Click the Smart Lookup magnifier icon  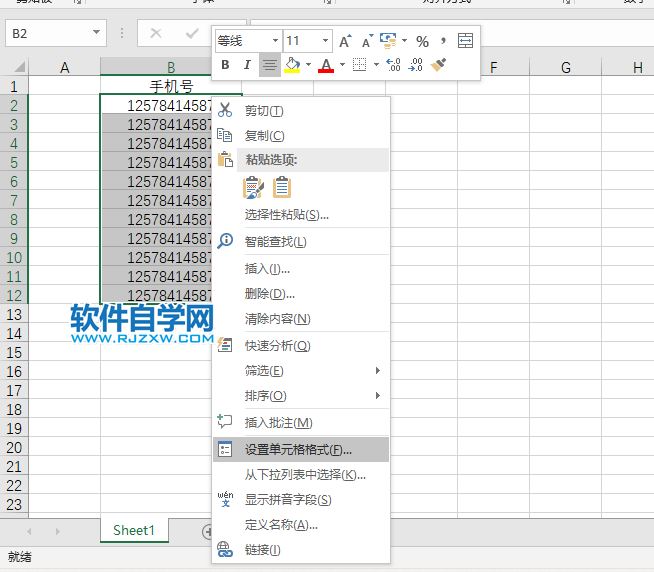[225, 241]
